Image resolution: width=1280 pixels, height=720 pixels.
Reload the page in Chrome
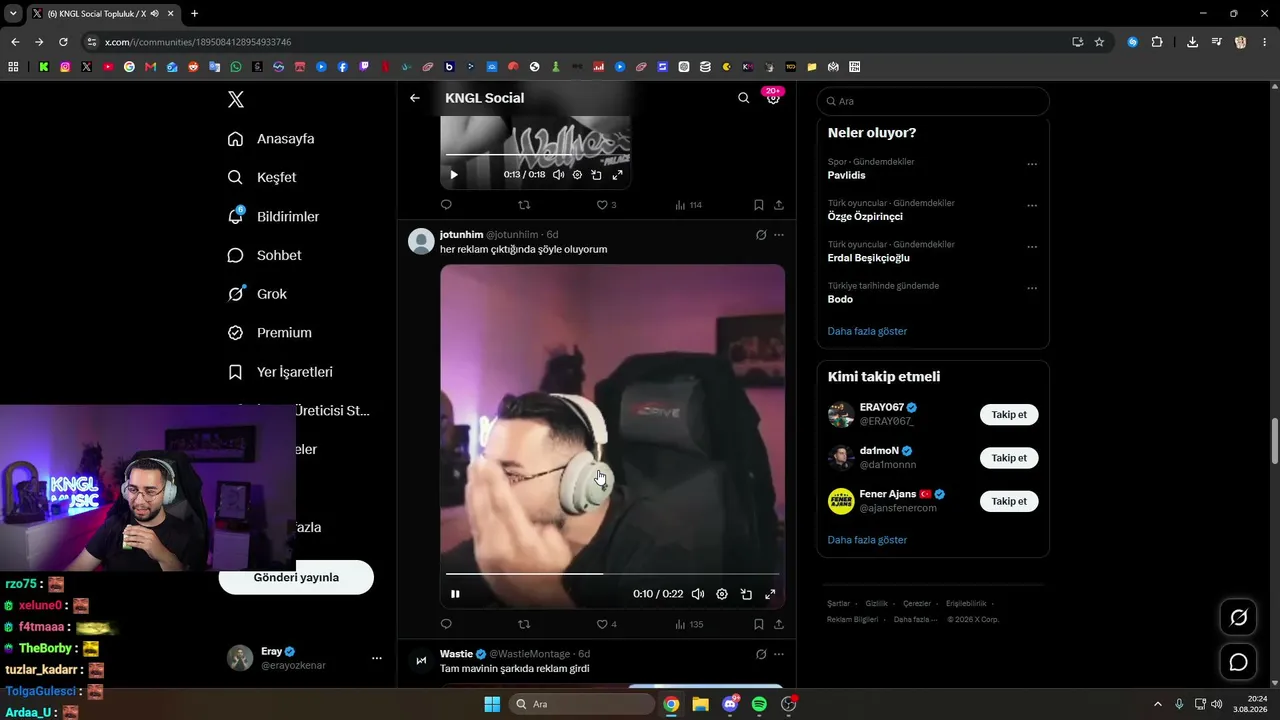coord(63,42)
